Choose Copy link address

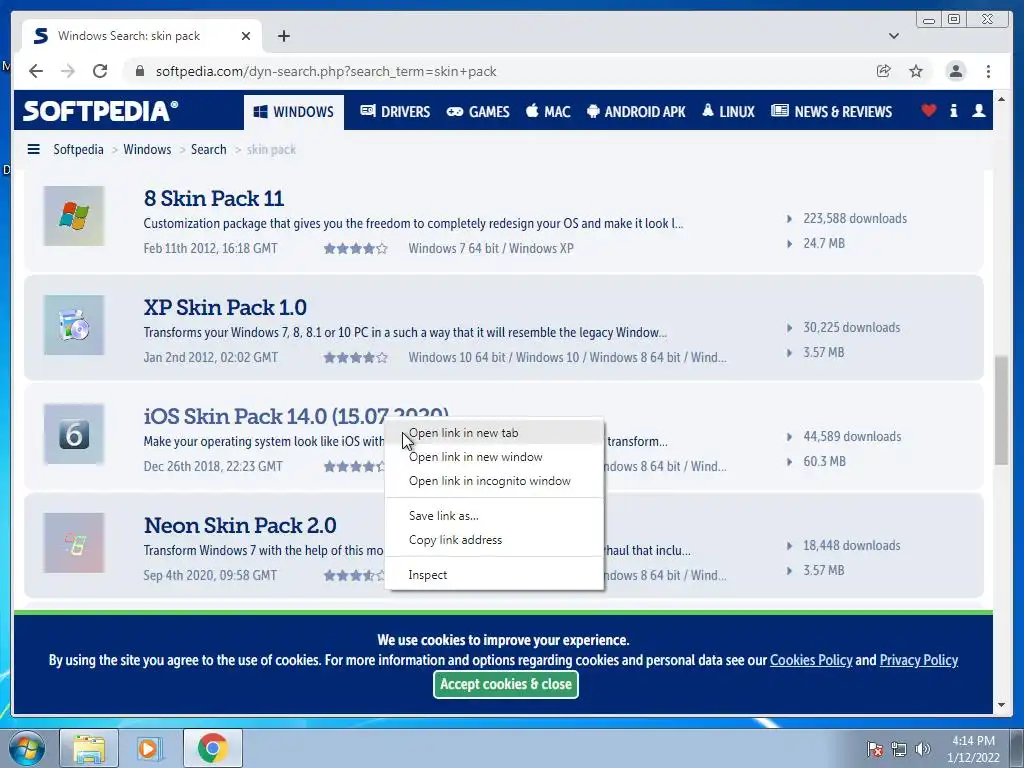494,540
